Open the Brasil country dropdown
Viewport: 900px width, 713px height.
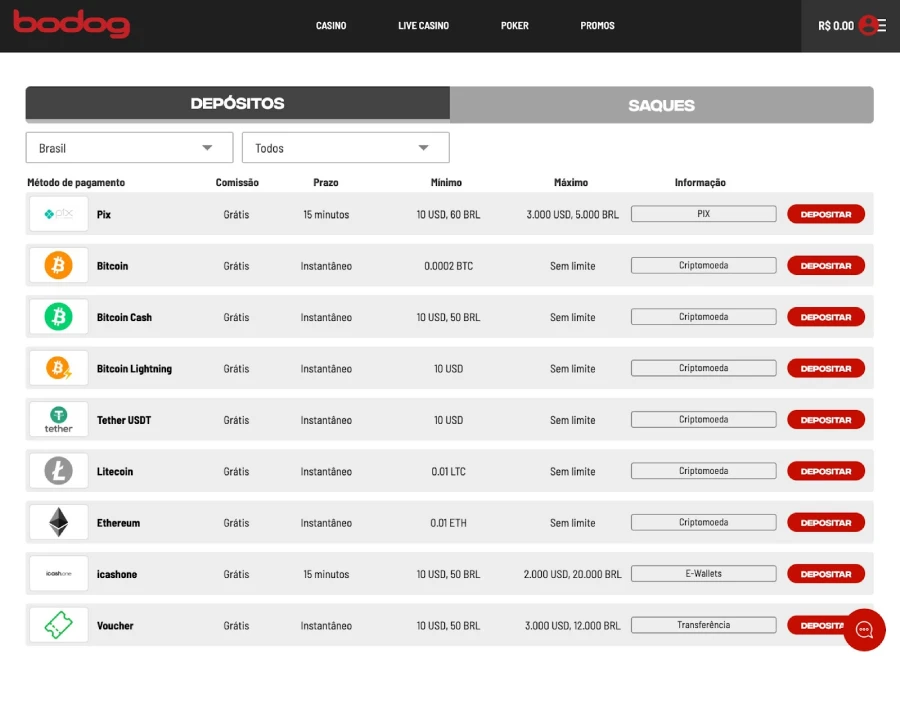click(129, 148)
